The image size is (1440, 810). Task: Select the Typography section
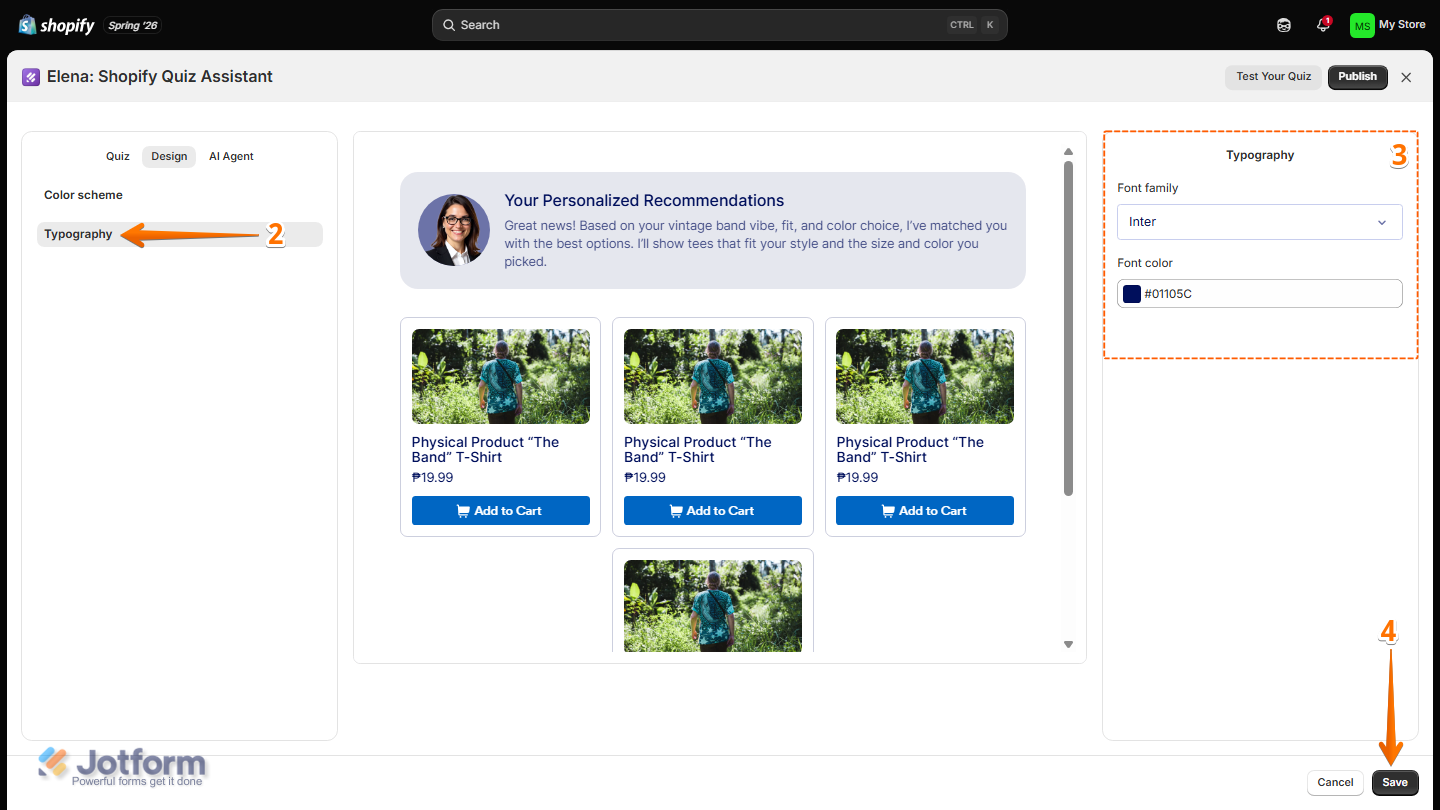[180, 234]
